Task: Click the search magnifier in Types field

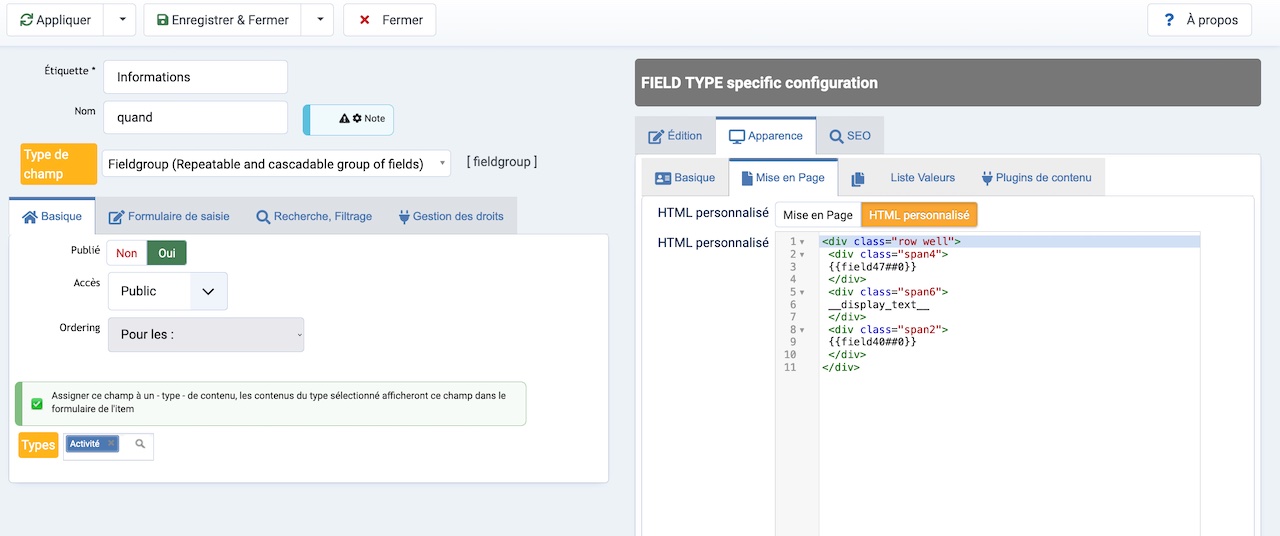Action: (140, 444)
